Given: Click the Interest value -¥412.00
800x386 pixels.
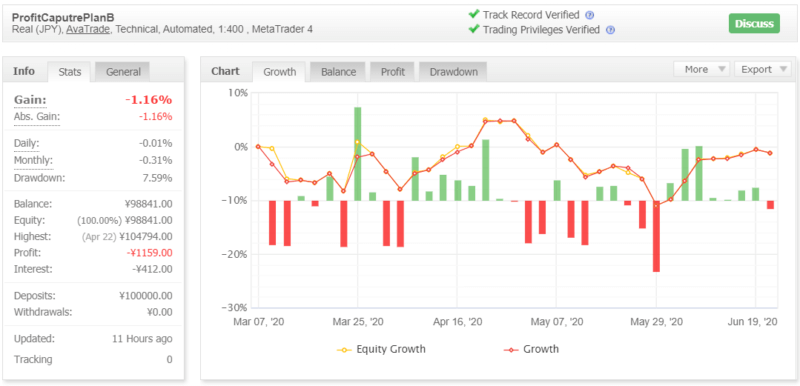Looking at the screenshot, I should [x=152, y=269].
